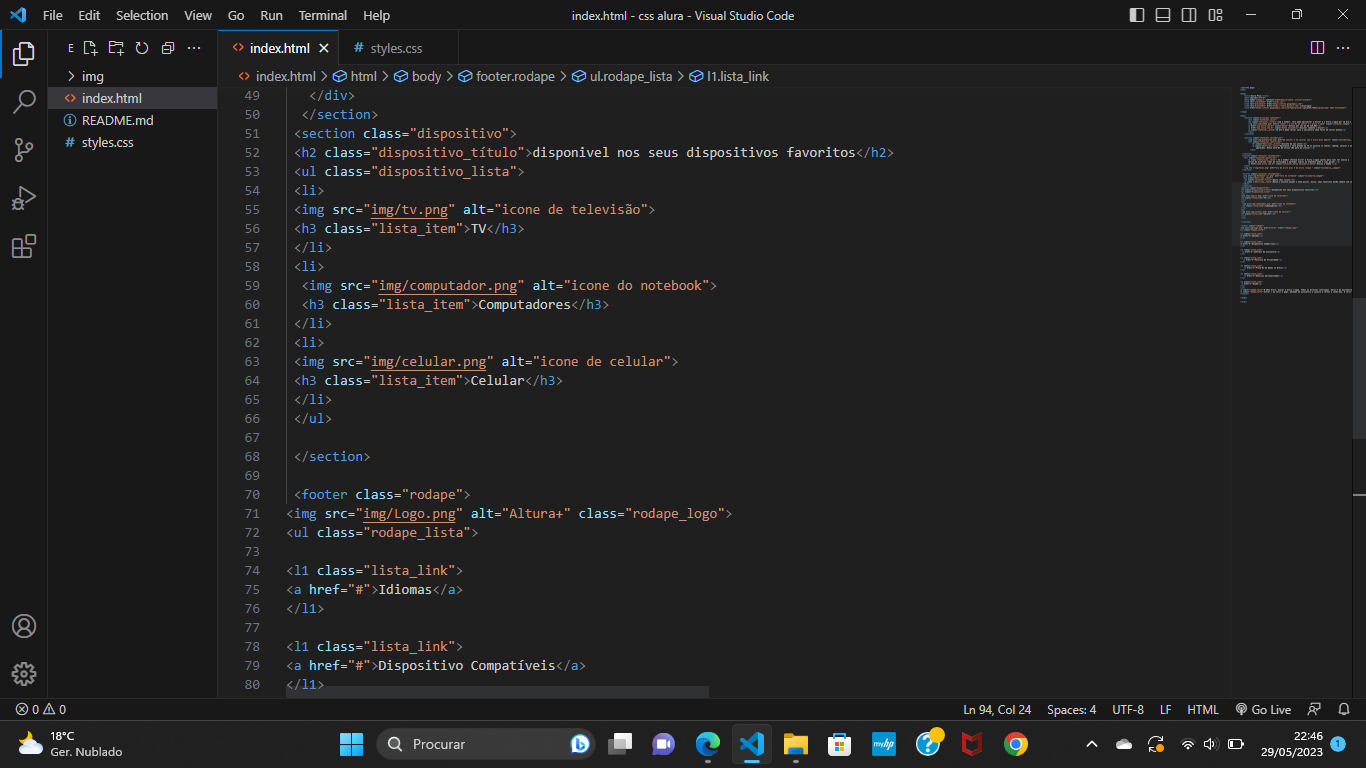Image resolution: width=1366 pixels, height=768 pixels.
Task: Collapse all folders in Explorer
Action: (168, 48)
